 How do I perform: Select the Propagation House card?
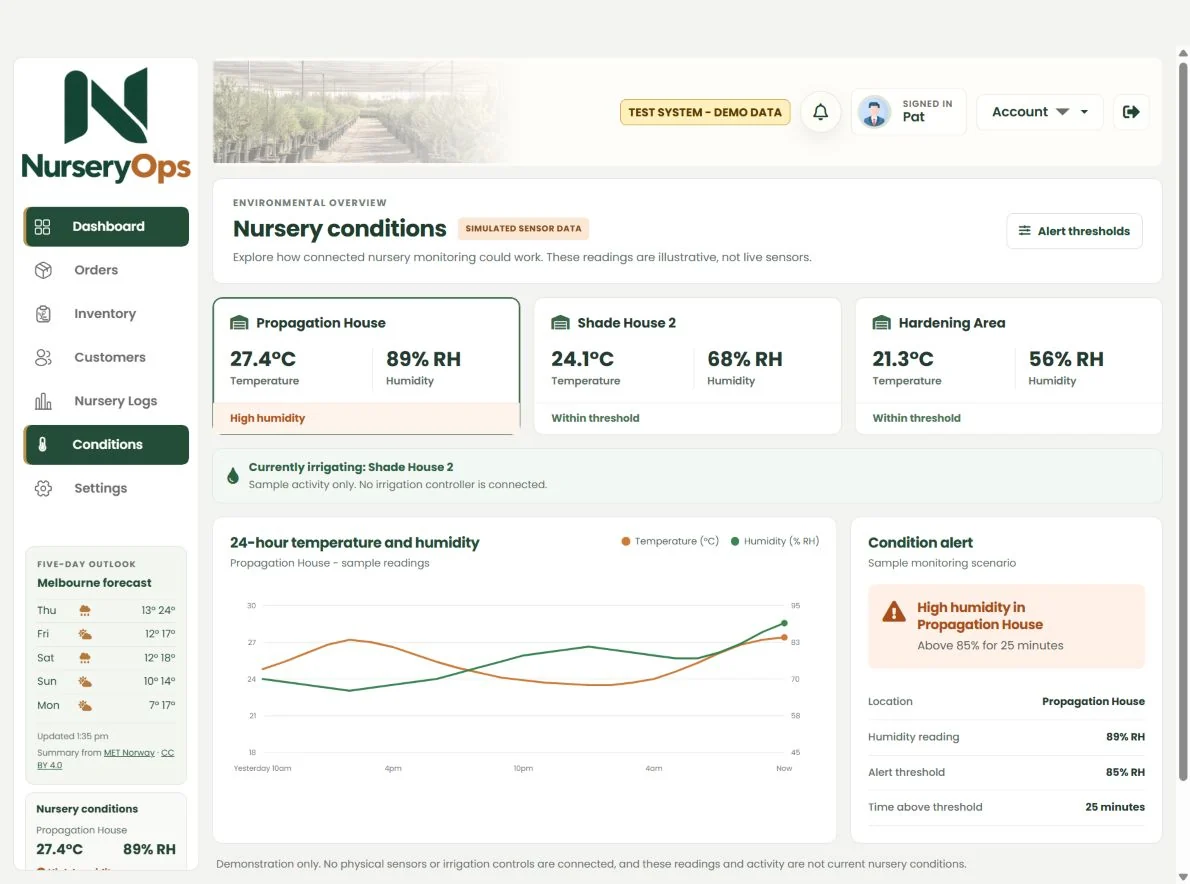point(367,366)
